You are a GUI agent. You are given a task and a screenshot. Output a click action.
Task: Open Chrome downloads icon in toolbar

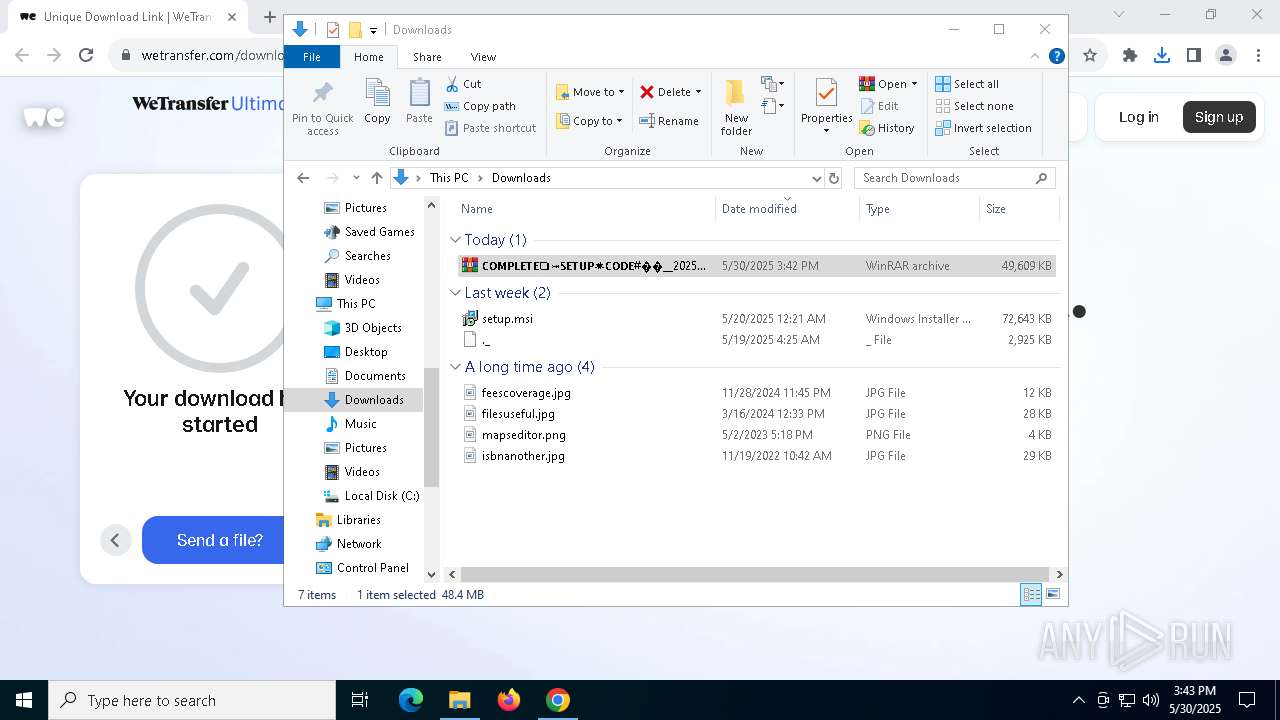(x=1161, y=56)
